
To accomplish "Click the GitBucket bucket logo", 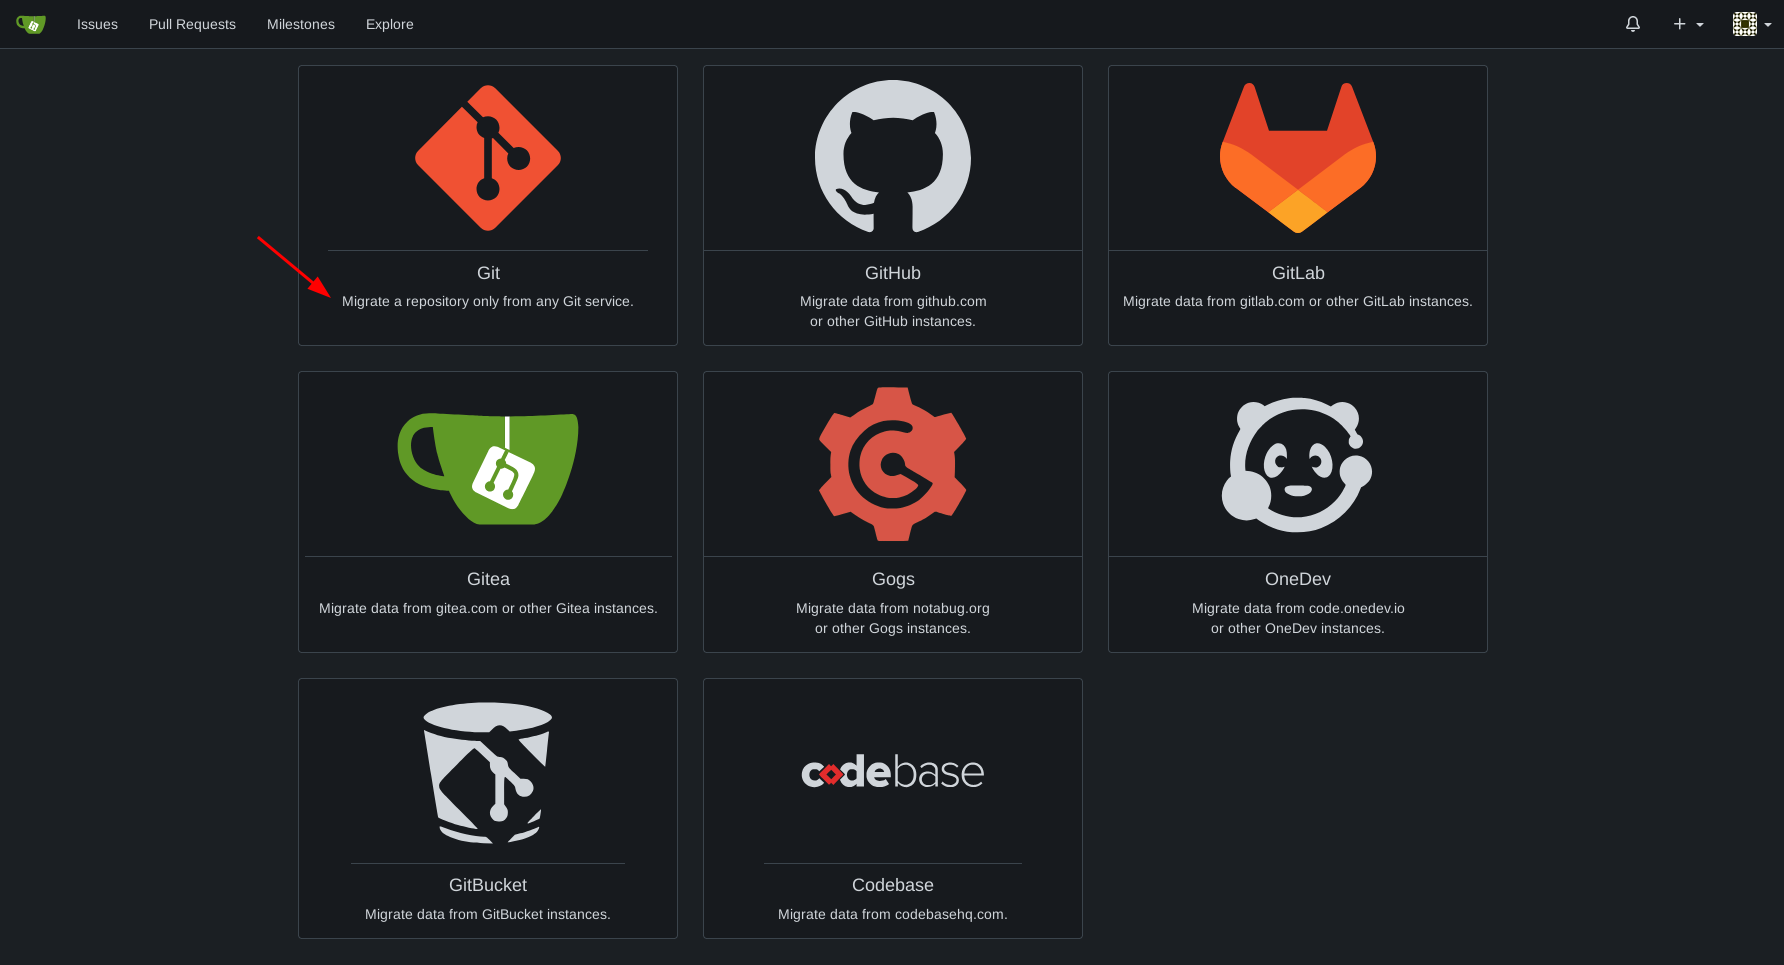I will [488, 772].
